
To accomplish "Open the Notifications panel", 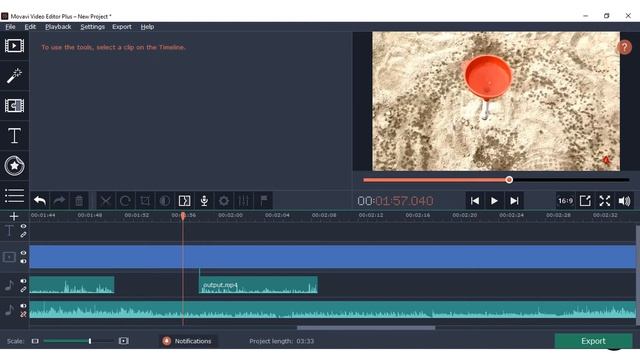I will (187, 341).
